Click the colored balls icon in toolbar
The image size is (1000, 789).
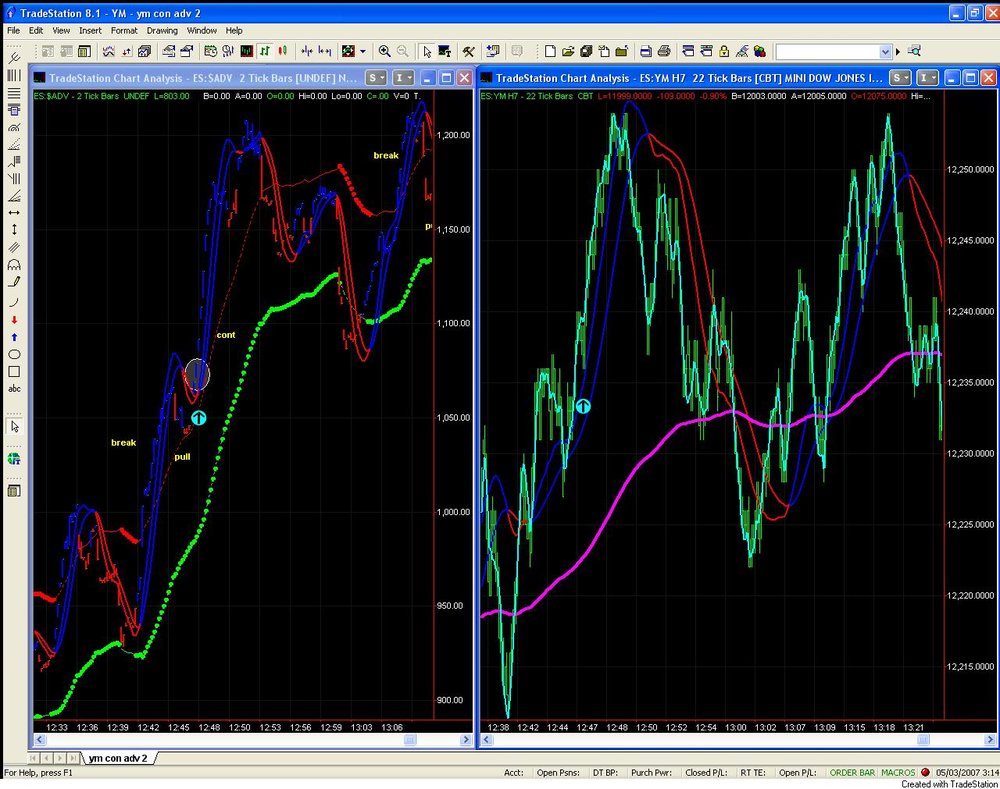point(760,51)
